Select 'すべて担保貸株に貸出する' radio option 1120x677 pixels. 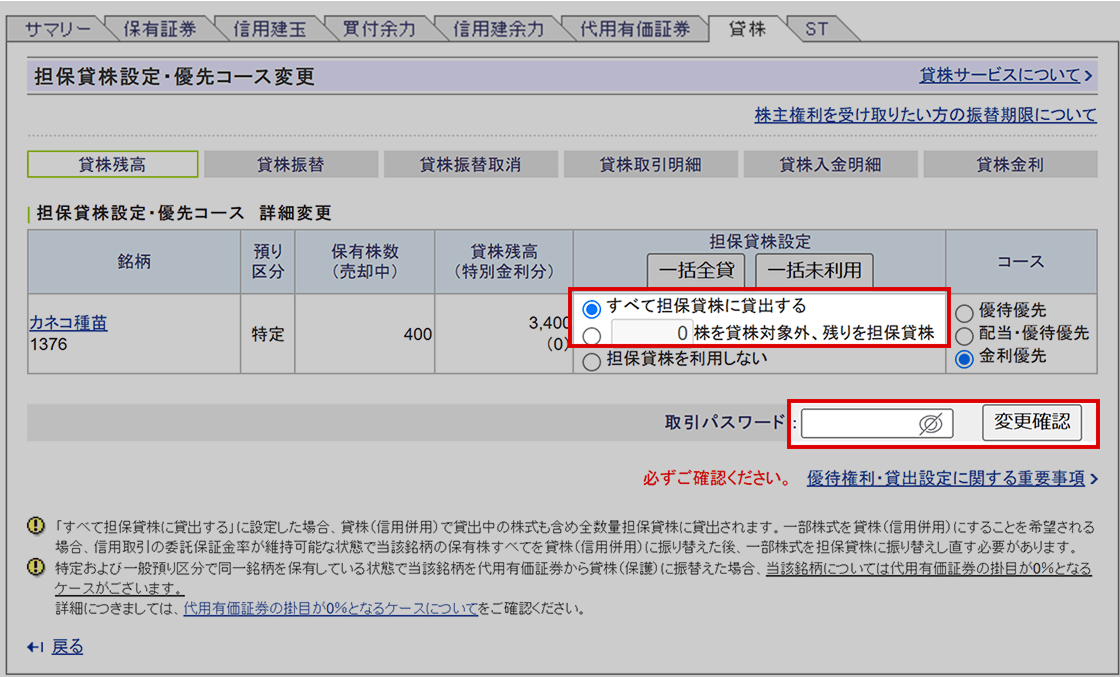click(x=592, y=309)
